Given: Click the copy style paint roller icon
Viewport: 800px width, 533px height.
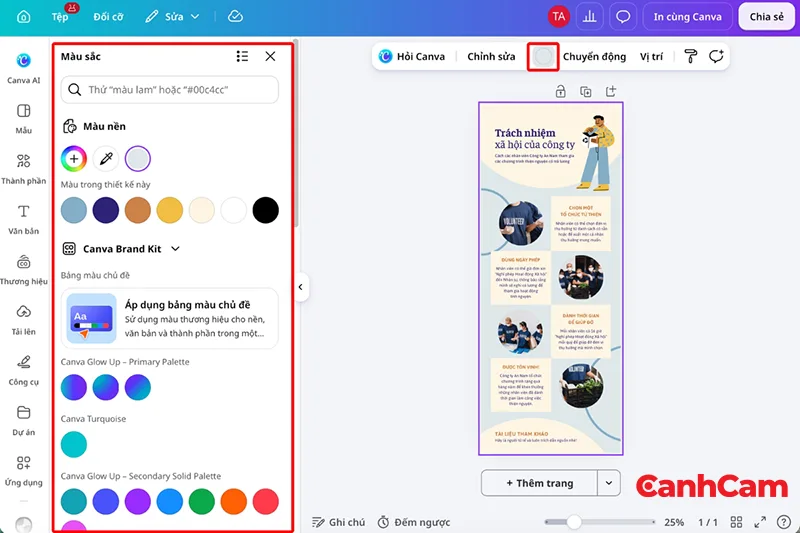Looking at the screenshot, I should coord(691,57).
